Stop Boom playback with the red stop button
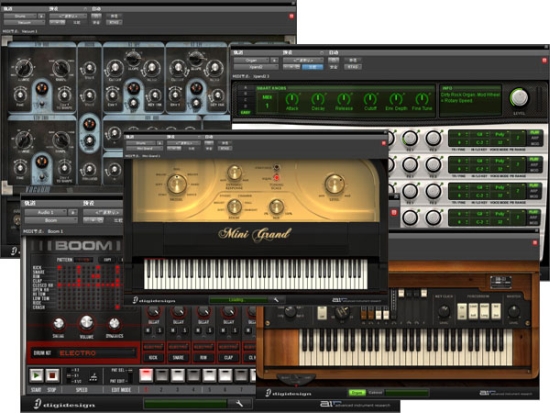Image resolution: width=550 pixels, height=413 pixels. 52,375
